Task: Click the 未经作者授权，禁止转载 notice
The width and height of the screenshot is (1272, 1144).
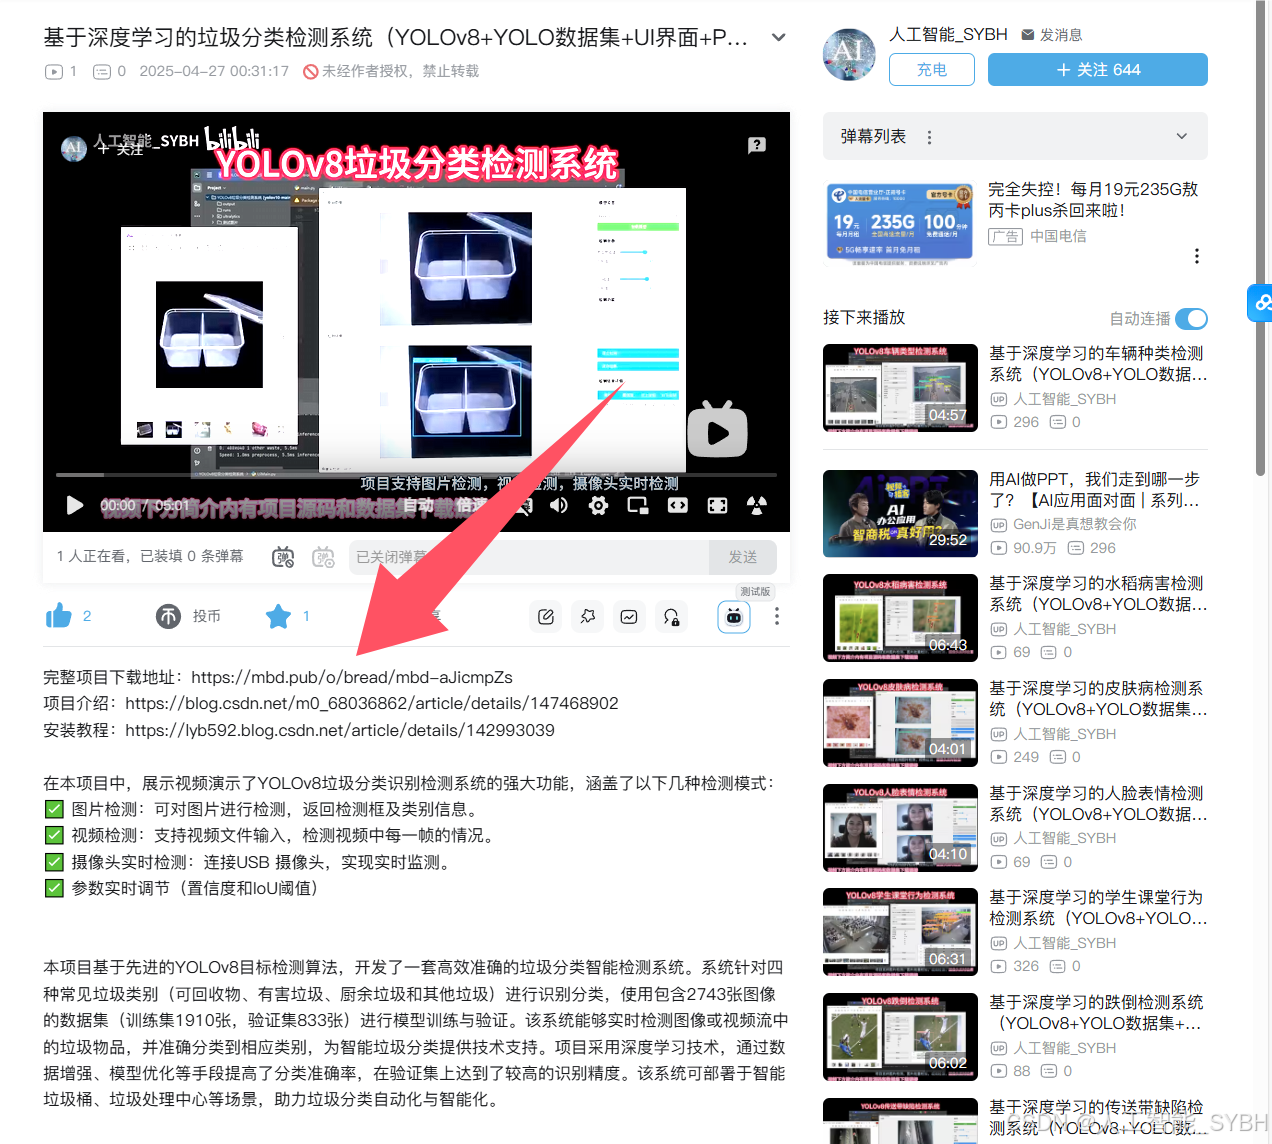Action: click(391, 71)
